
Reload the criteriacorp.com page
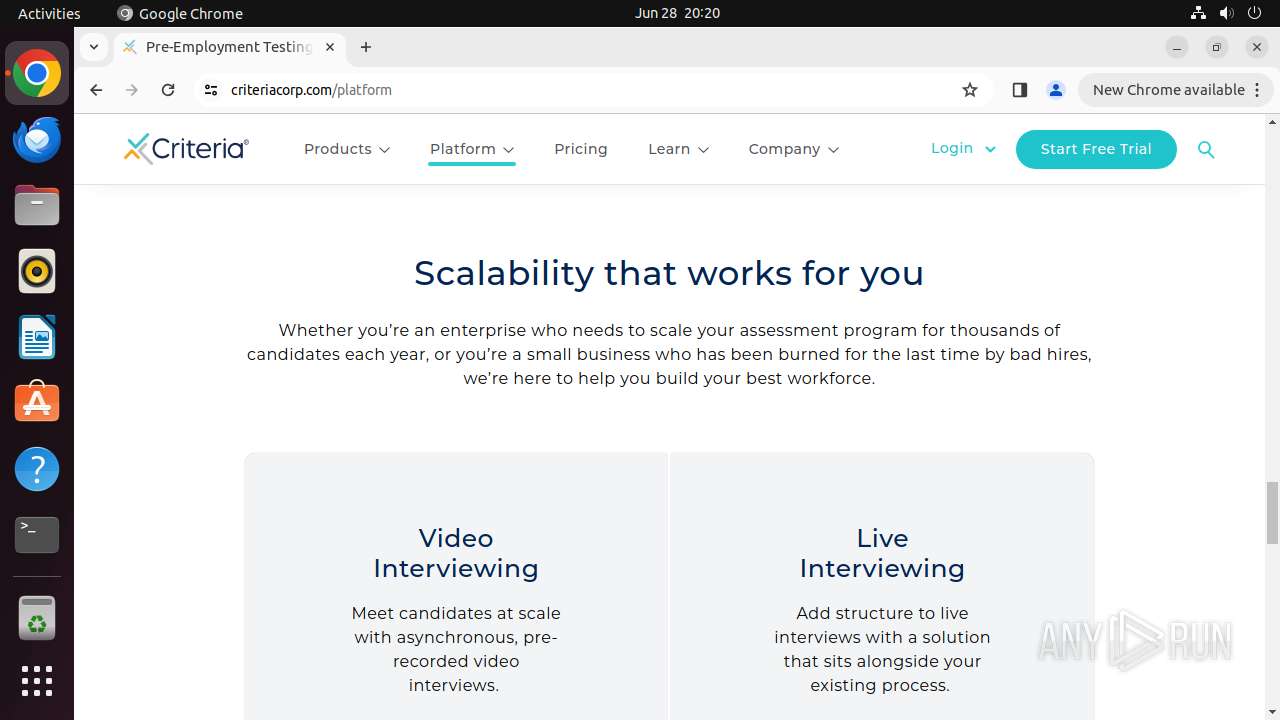click(x=168, y=90)
